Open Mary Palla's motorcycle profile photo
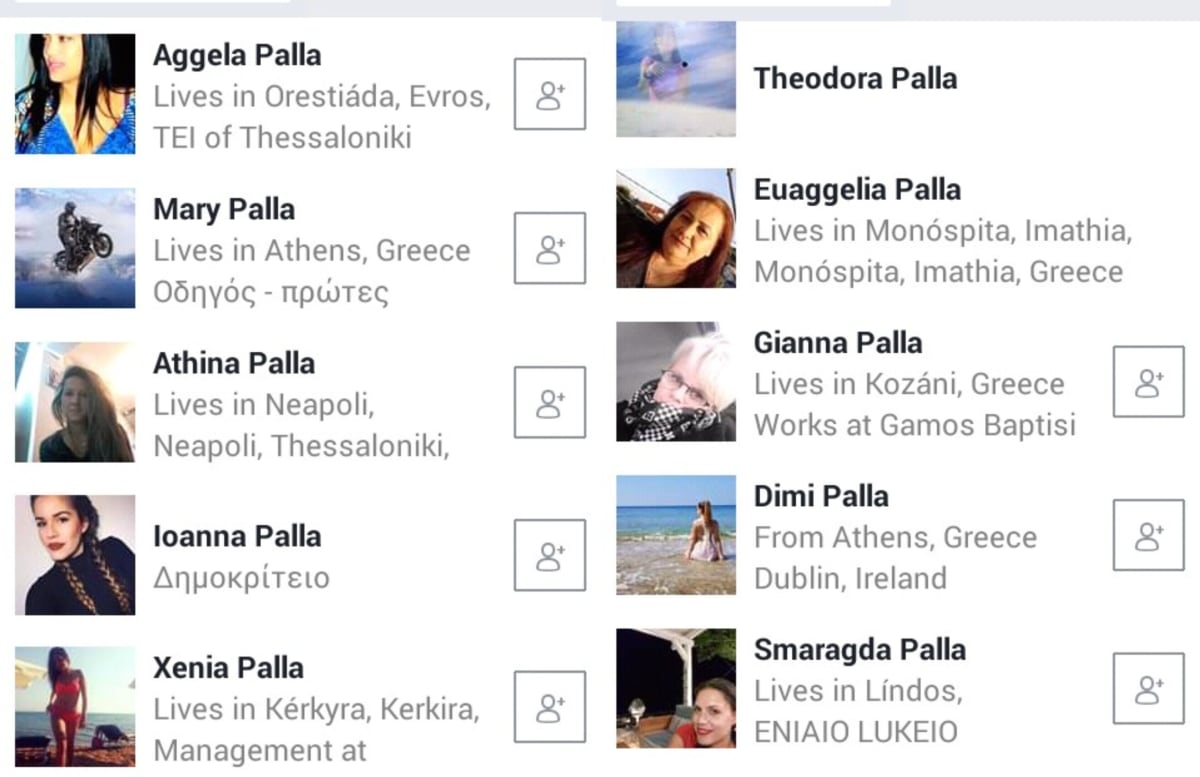The width and height of the screenshot is (1200, 777). [x=75, y=248]
